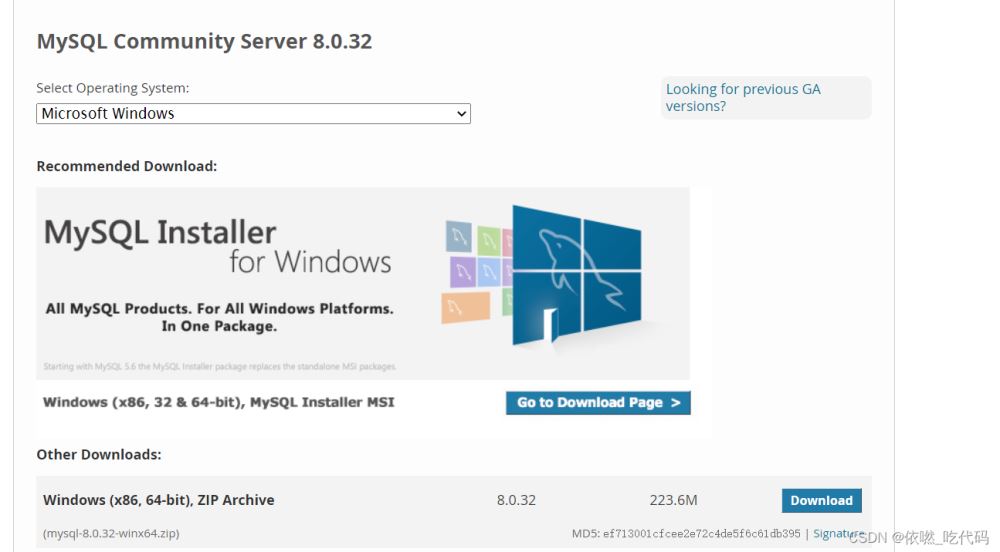Select 'Windows (x86, 64-bit), ZIP Archive' text
1000x552 pixels.
click(159, 500)
